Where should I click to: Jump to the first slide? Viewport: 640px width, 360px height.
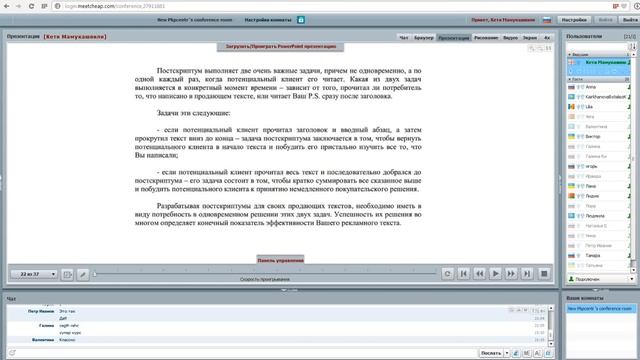pyautogui.click(x=464, y=274)
